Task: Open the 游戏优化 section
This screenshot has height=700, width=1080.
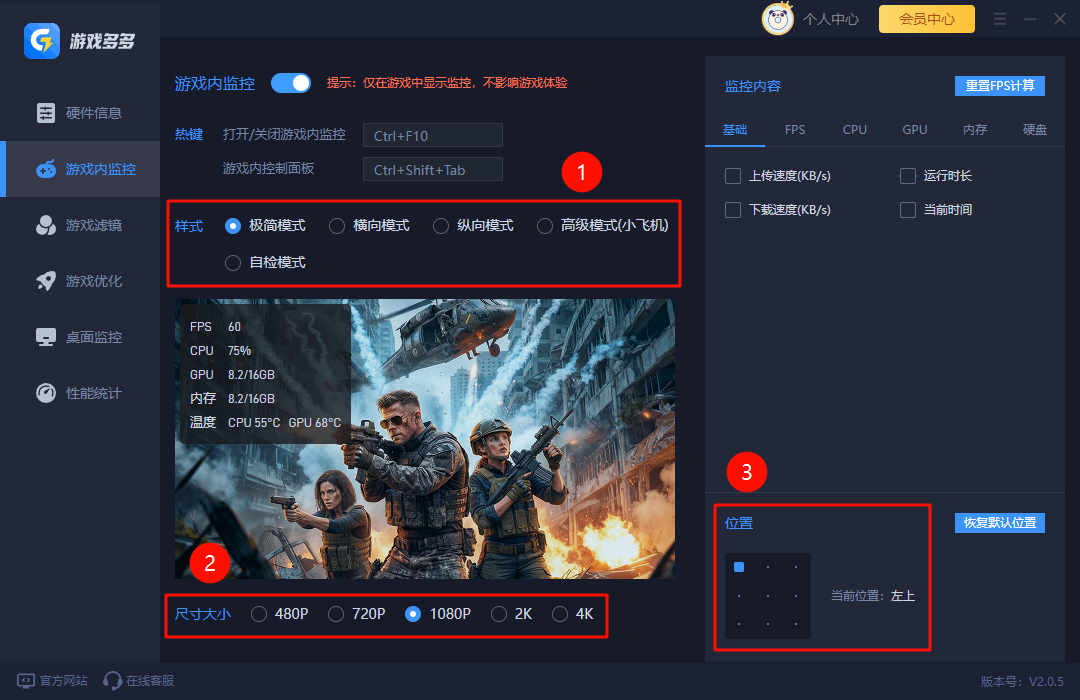Action: tap(80, 281)
